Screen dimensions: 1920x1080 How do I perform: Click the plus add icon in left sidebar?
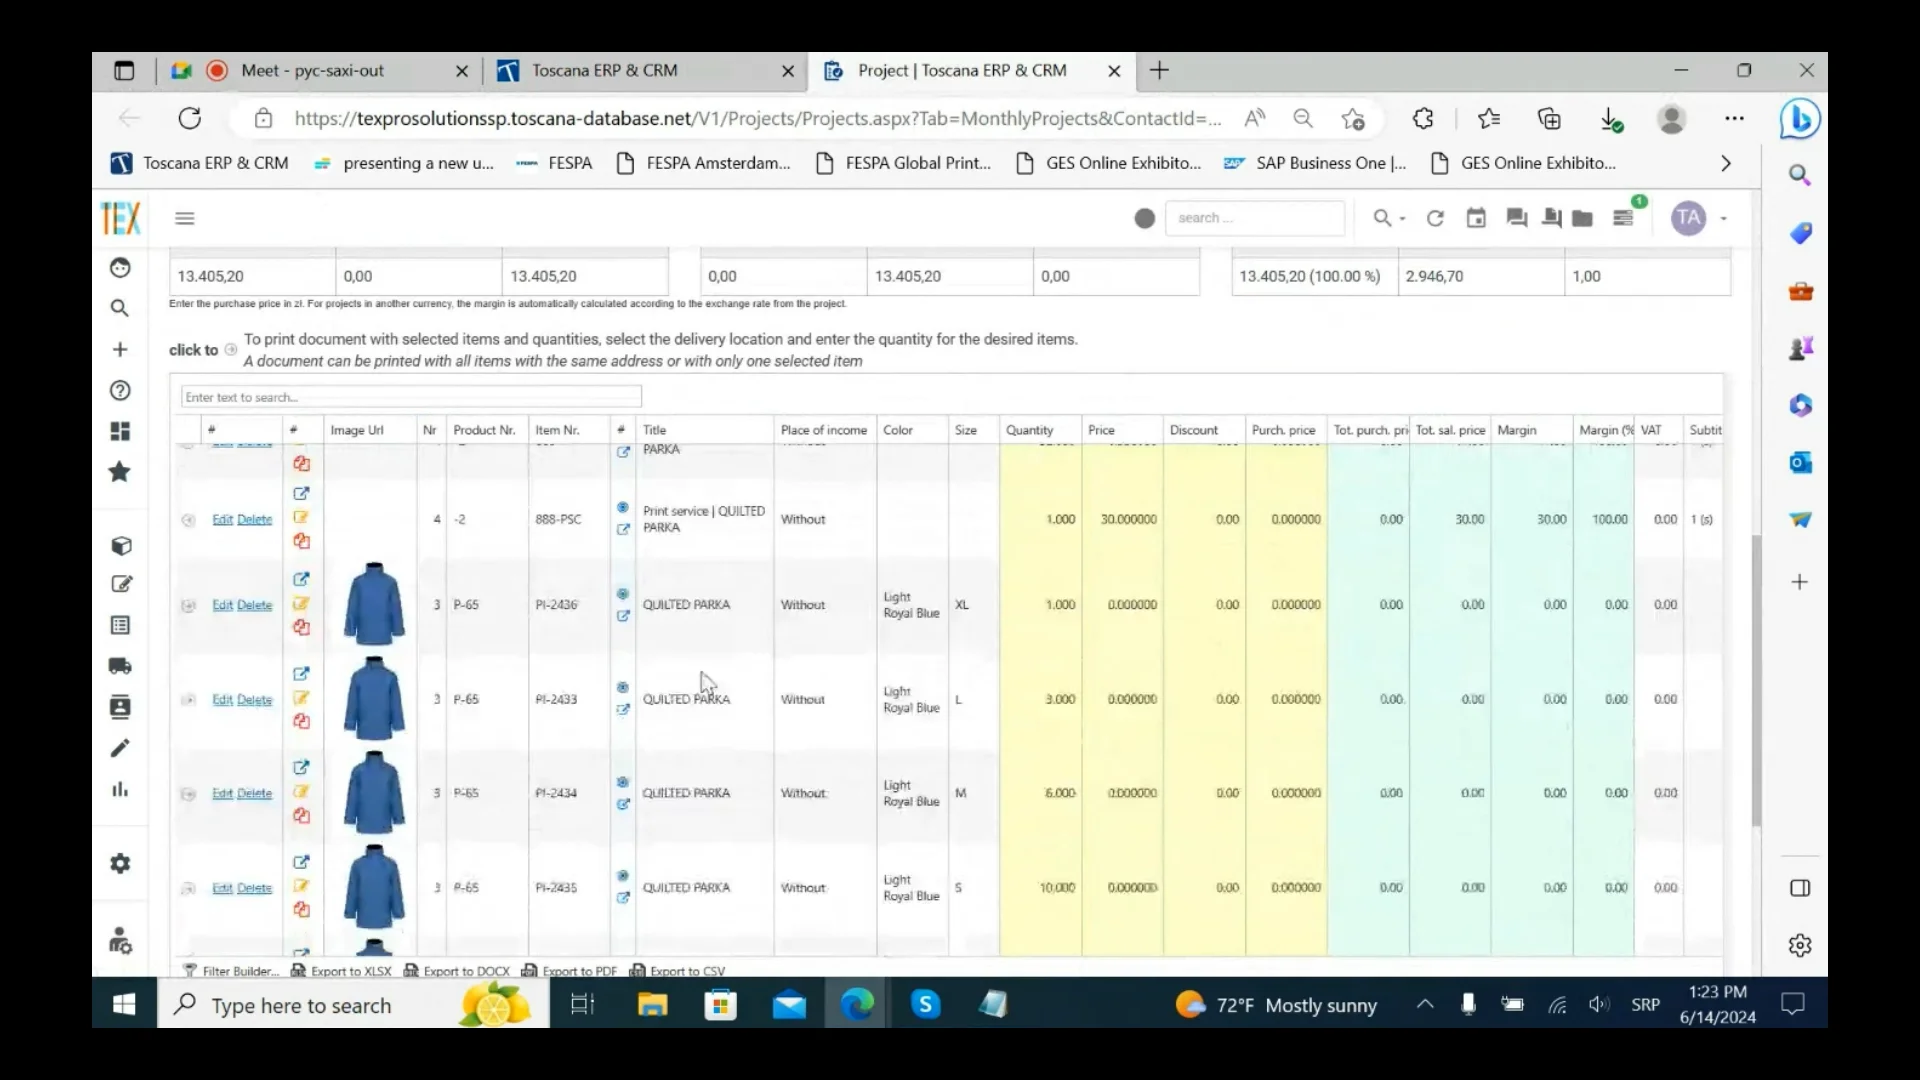(x=120, y=349)
